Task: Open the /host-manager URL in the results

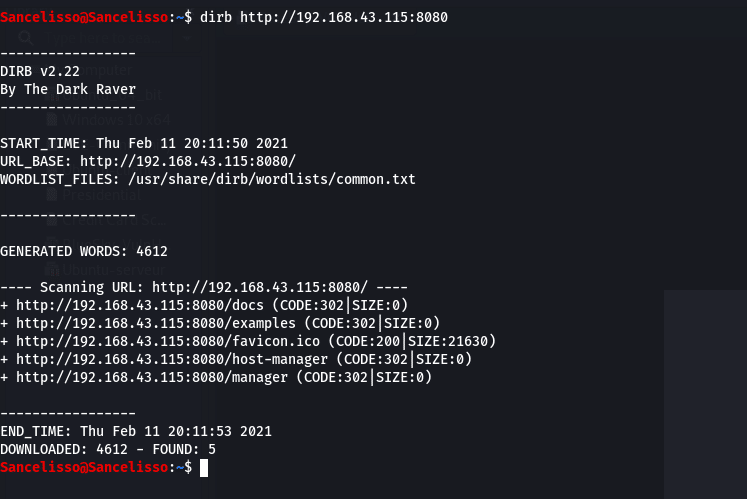Action: [172, 360]
